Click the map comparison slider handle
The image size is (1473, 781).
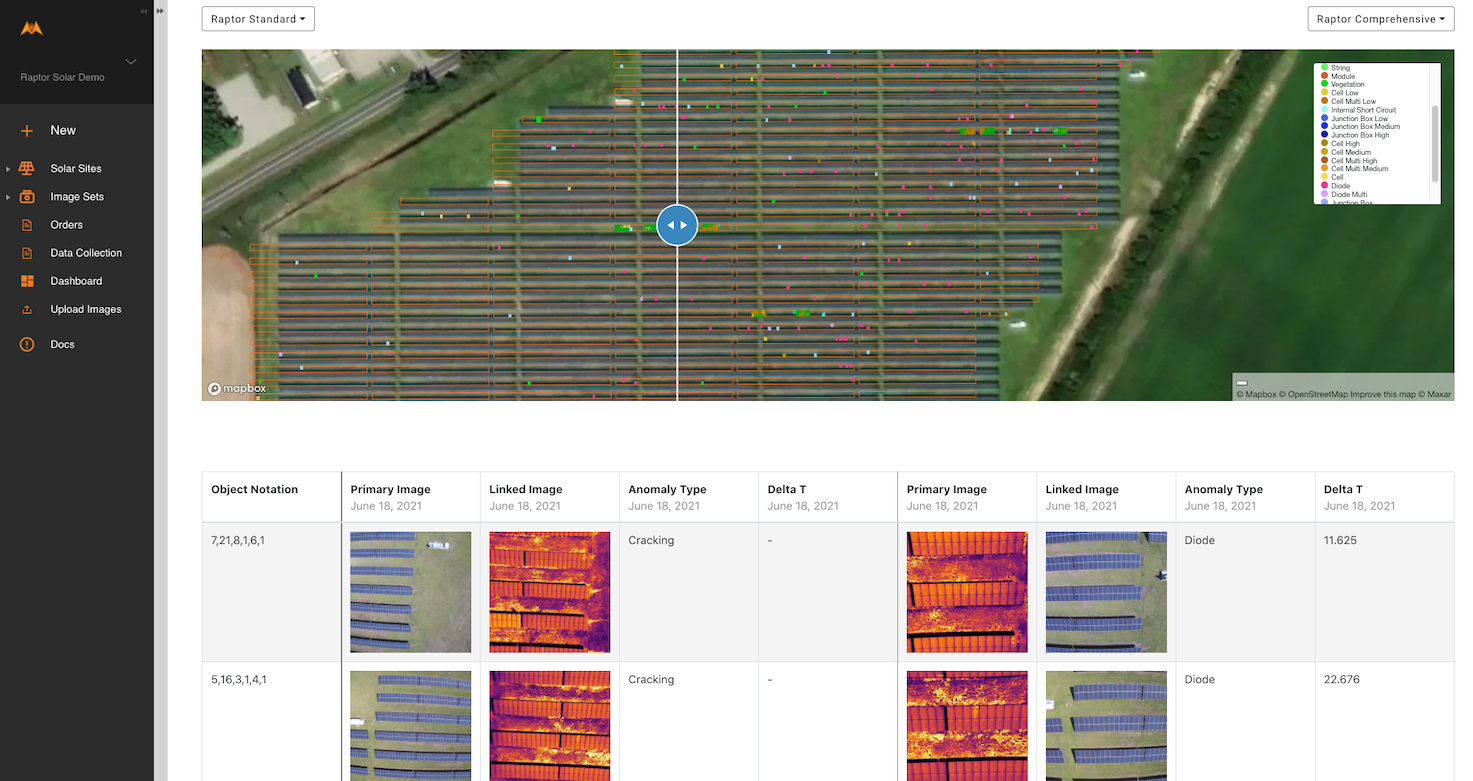tap(677, 225)
